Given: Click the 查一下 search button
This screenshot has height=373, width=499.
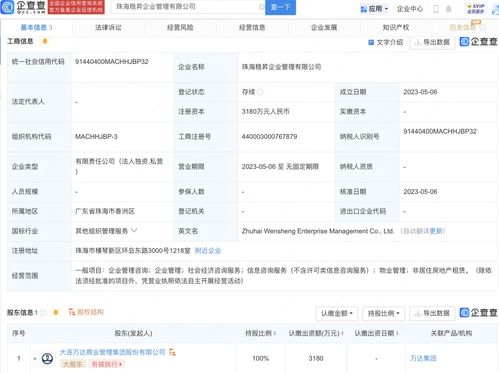Looking at the screenshot, I should tap(280, 7).
